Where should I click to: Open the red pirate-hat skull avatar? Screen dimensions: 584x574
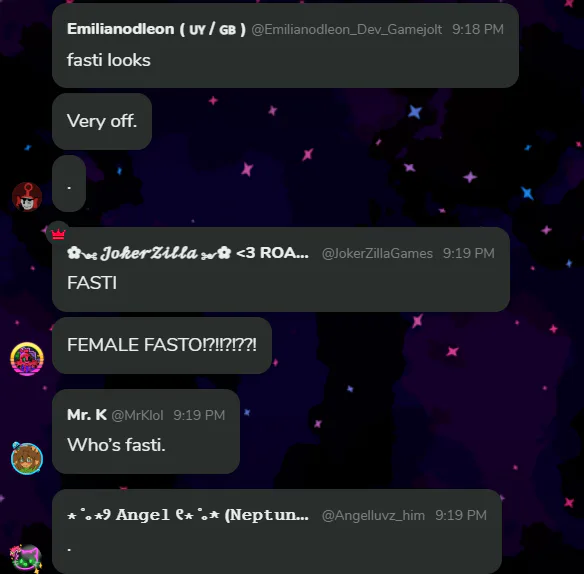(x=27, y=197)
